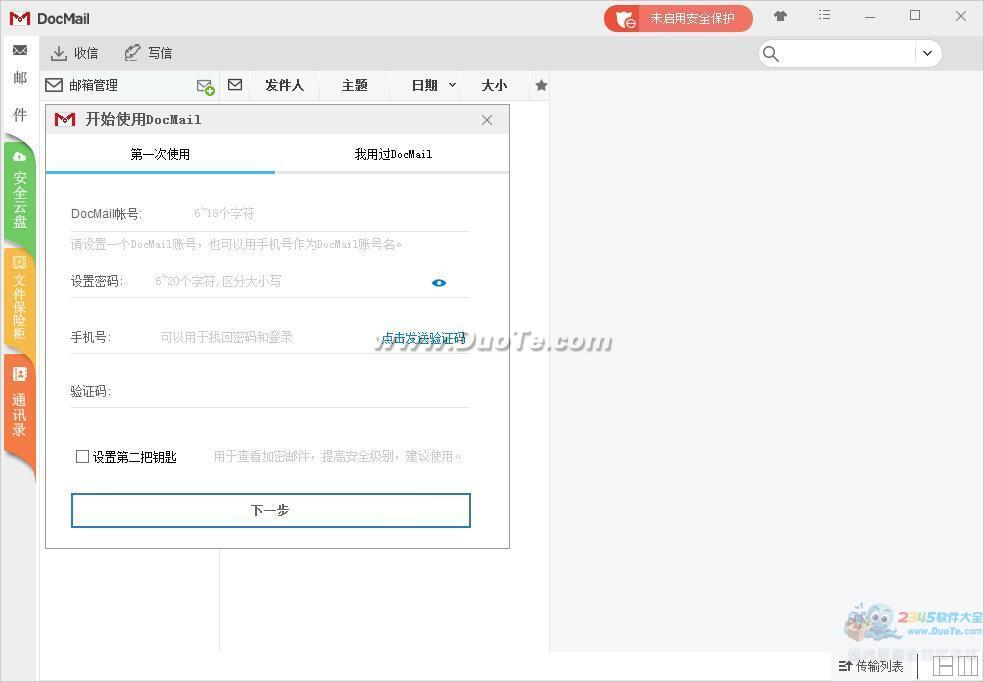Click the 日期 column sort arrow
Image resolution: width=984 pixels, height=682 pixels.
(x=452, y=86)
